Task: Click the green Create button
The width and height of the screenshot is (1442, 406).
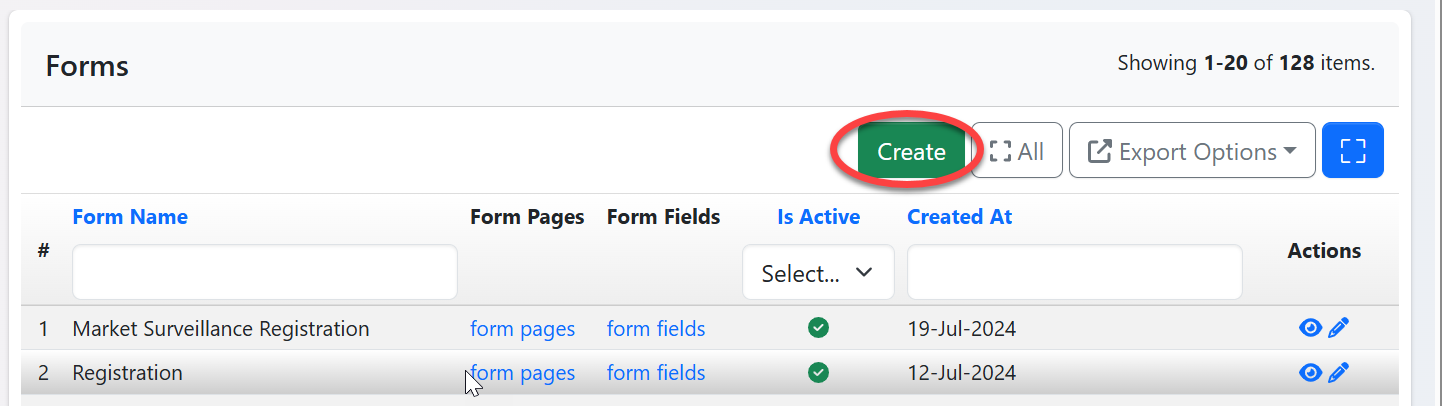Action: click(x=911, y=151)
